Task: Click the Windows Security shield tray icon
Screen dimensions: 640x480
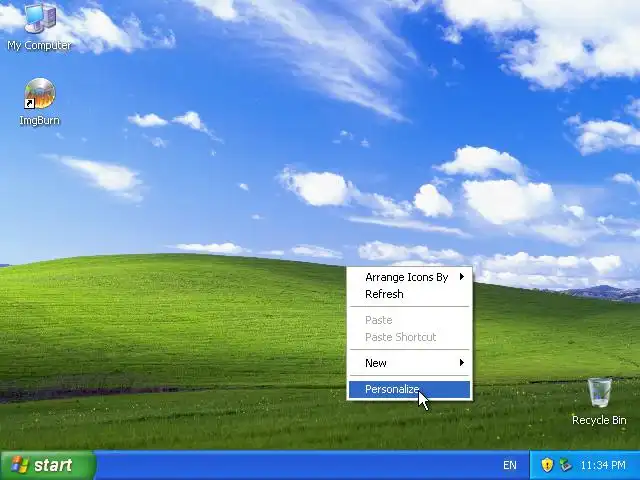Action: [547, 465]
